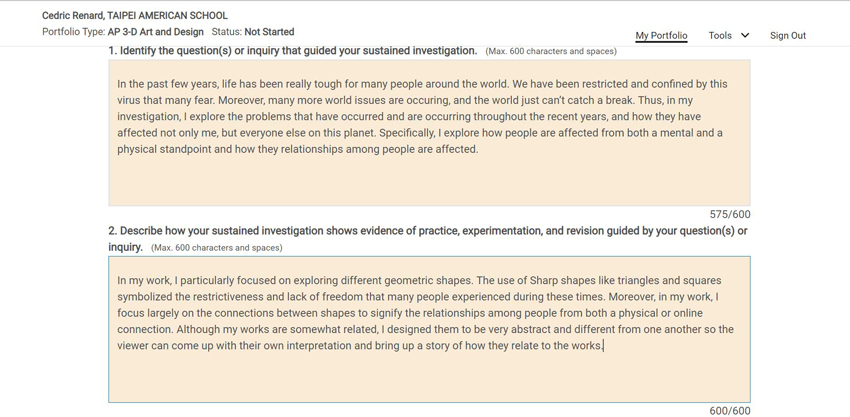Click the 'Max. 600 characters' hint for question 1

551,52
